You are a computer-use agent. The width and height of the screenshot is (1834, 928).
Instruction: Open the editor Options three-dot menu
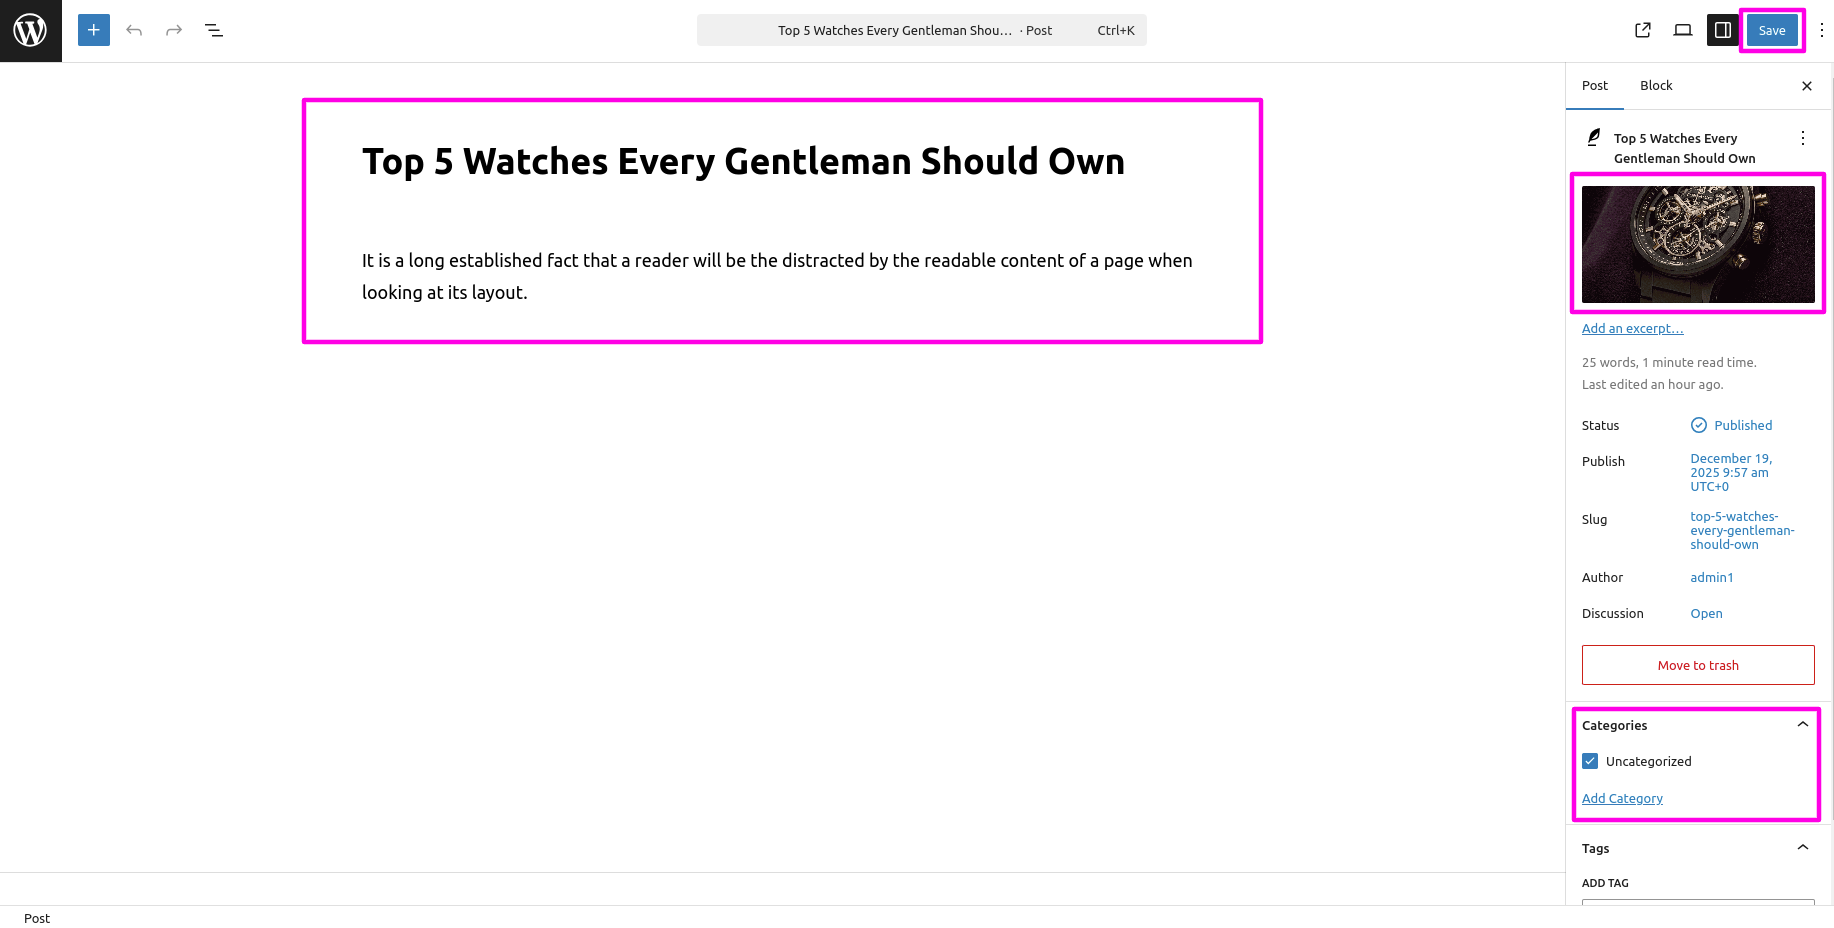pyautogui.click(x=1821, y=30)
